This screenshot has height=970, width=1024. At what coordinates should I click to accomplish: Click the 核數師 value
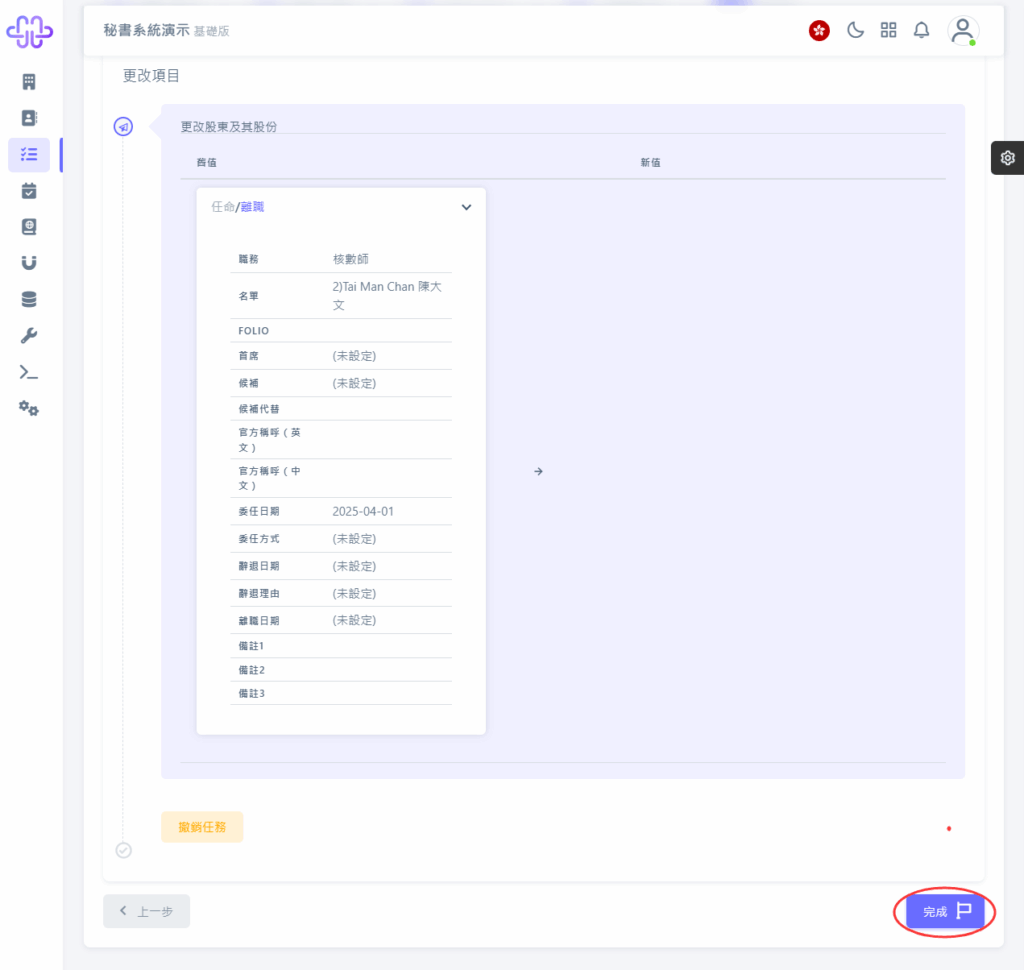351,259
